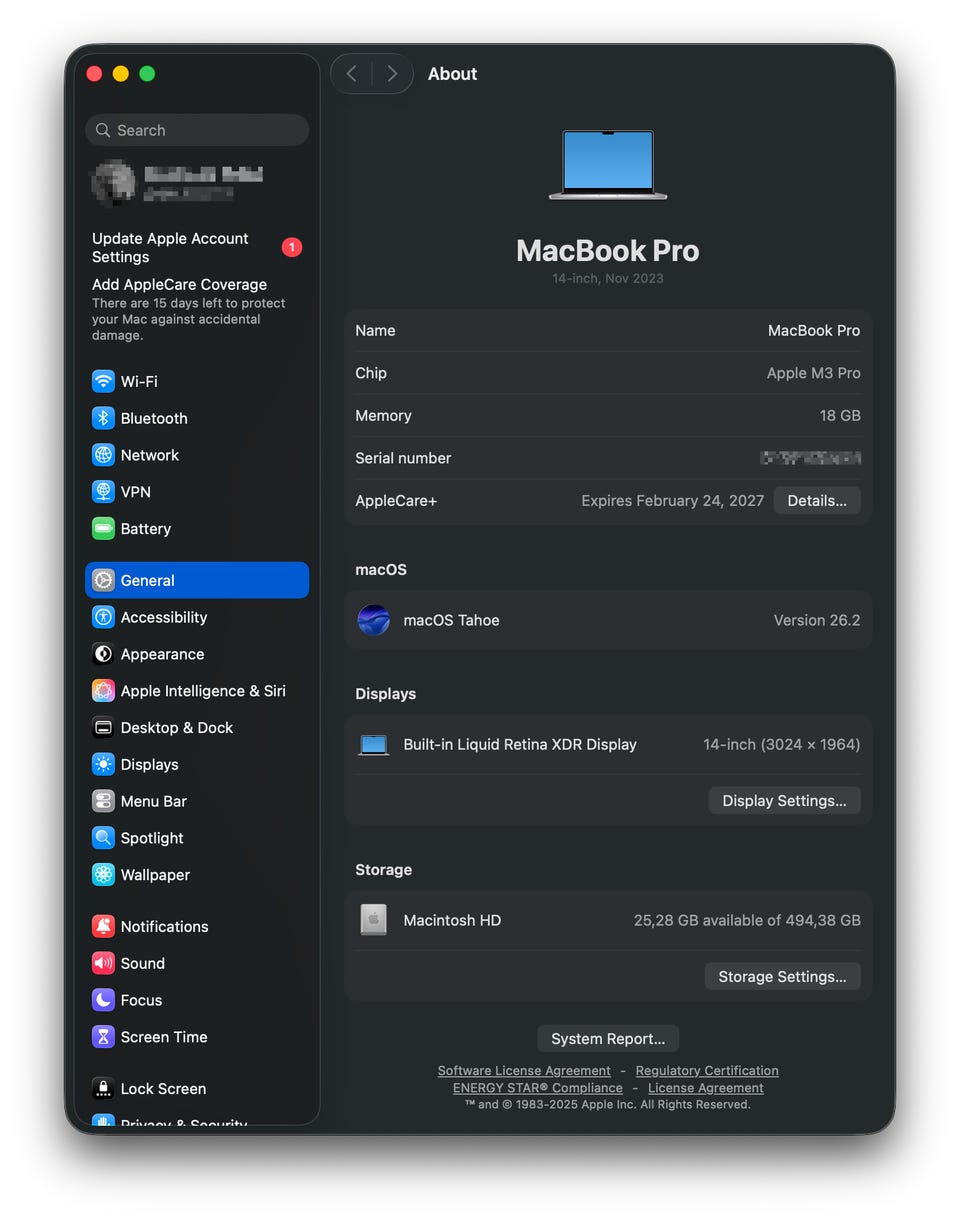Screen dimensions: 960x1220
Task: Click the Apple M3 Pro chip value
Action: [x=814, y=373]
